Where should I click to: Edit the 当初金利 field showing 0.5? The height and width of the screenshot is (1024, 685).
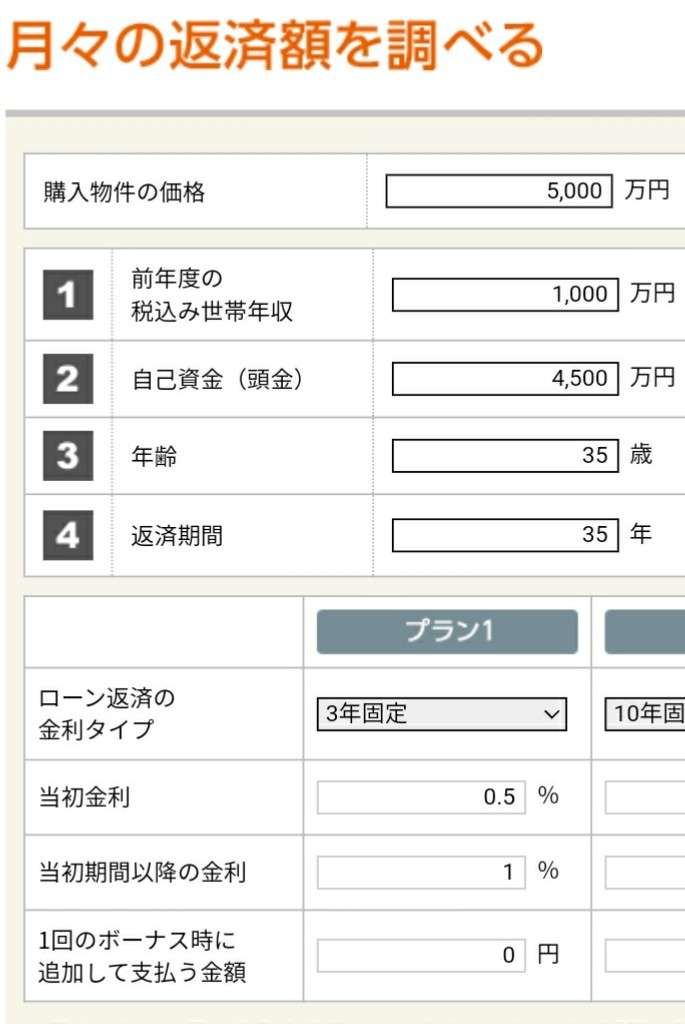click(421, 797)
